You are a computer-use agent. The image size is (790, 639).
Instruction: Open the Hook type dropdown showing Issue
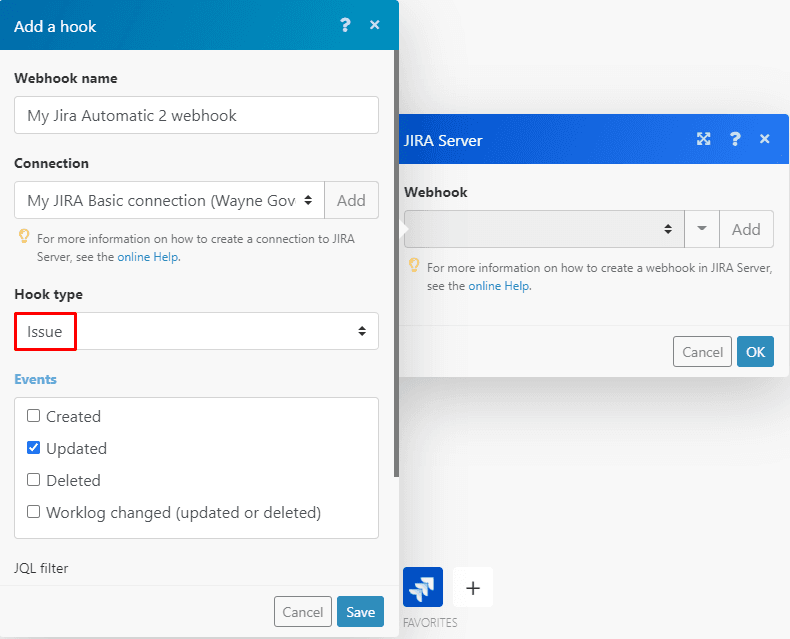point(196,331)
